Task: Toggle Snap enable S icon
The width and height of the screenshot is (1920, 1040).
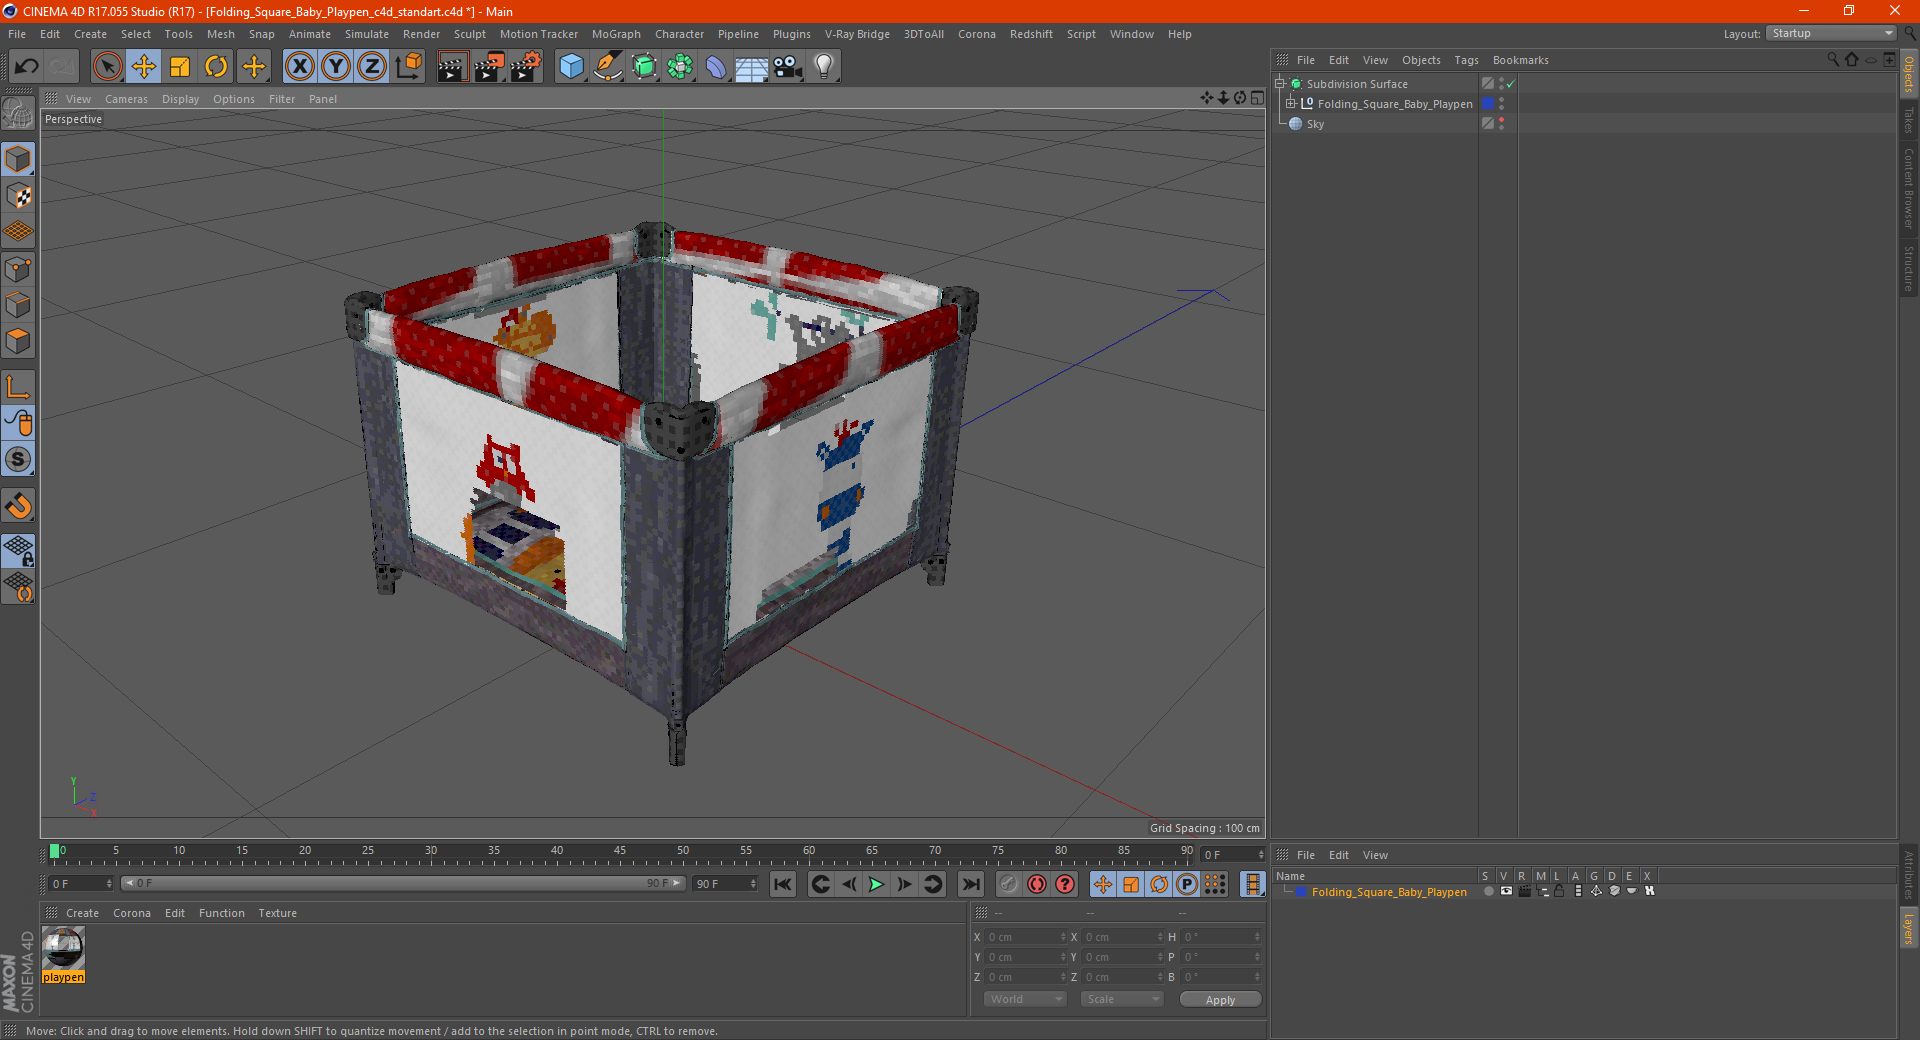Action: click(18, 460)
